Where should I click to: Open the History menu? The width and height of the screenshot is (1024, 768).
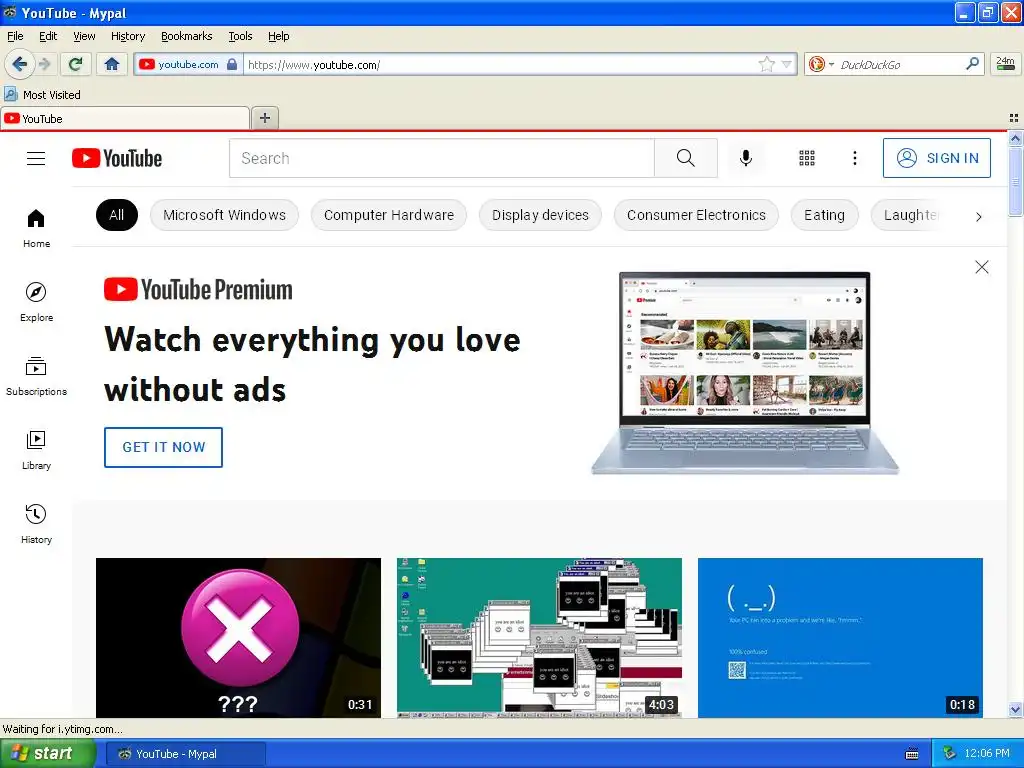127,36
